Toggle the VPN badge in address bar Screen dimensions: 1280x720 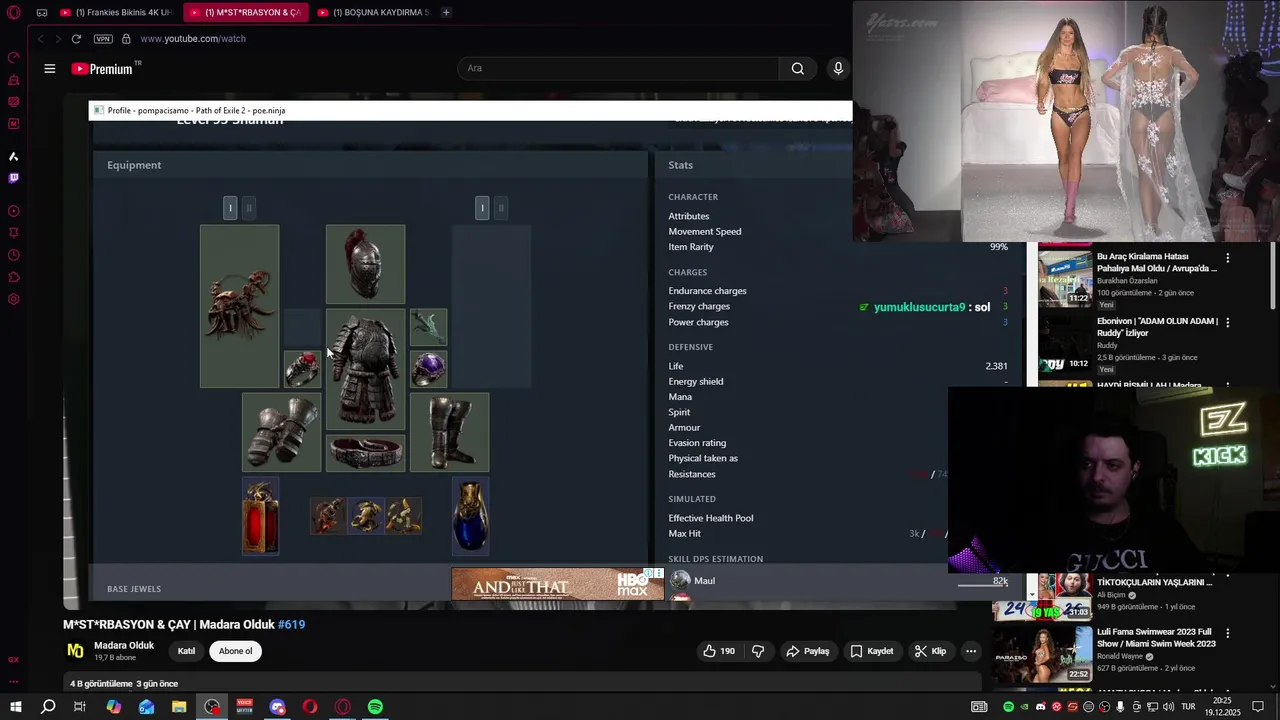click(103, 39)
